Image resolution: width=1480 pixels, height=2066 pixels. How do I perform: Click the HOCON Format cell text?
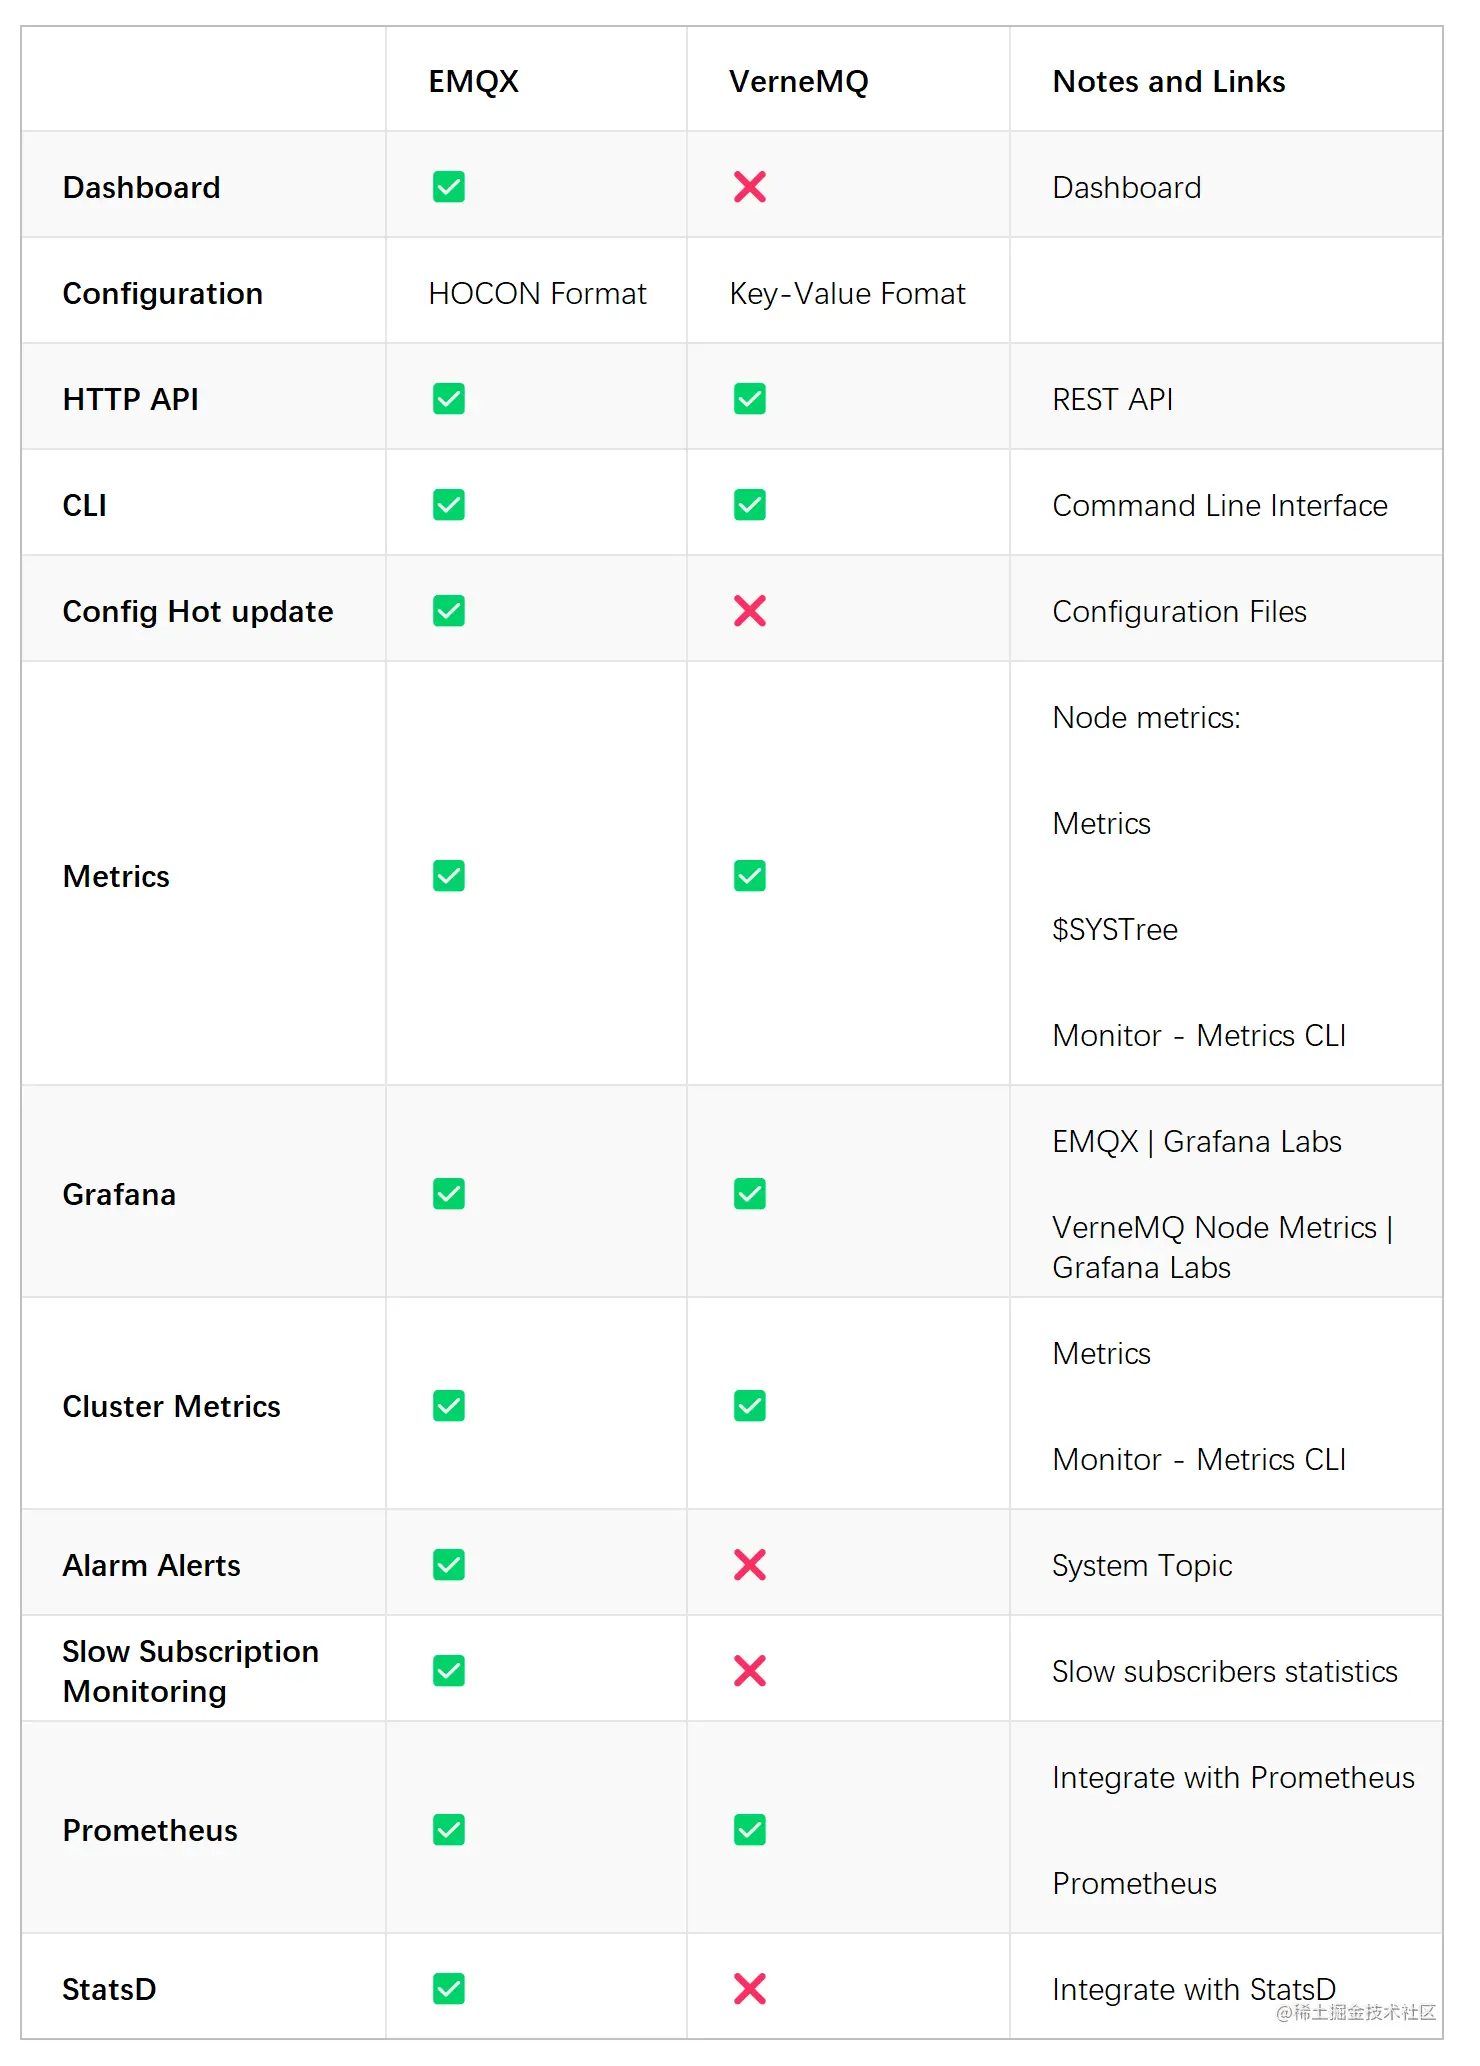coord(537,294)
